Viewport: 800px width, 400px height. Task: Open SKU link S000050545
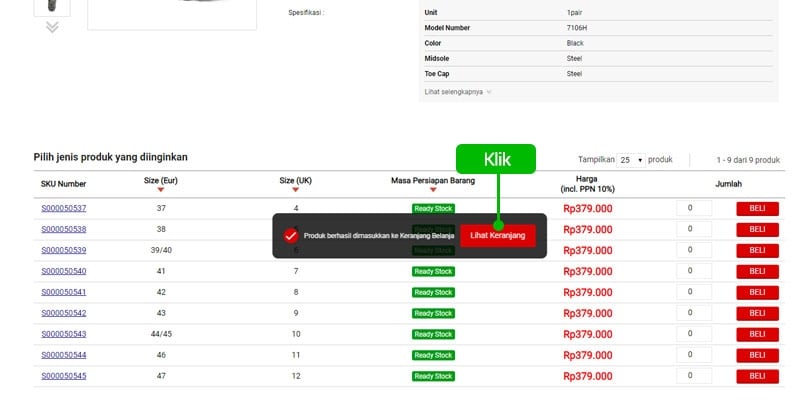coord(64,376)
